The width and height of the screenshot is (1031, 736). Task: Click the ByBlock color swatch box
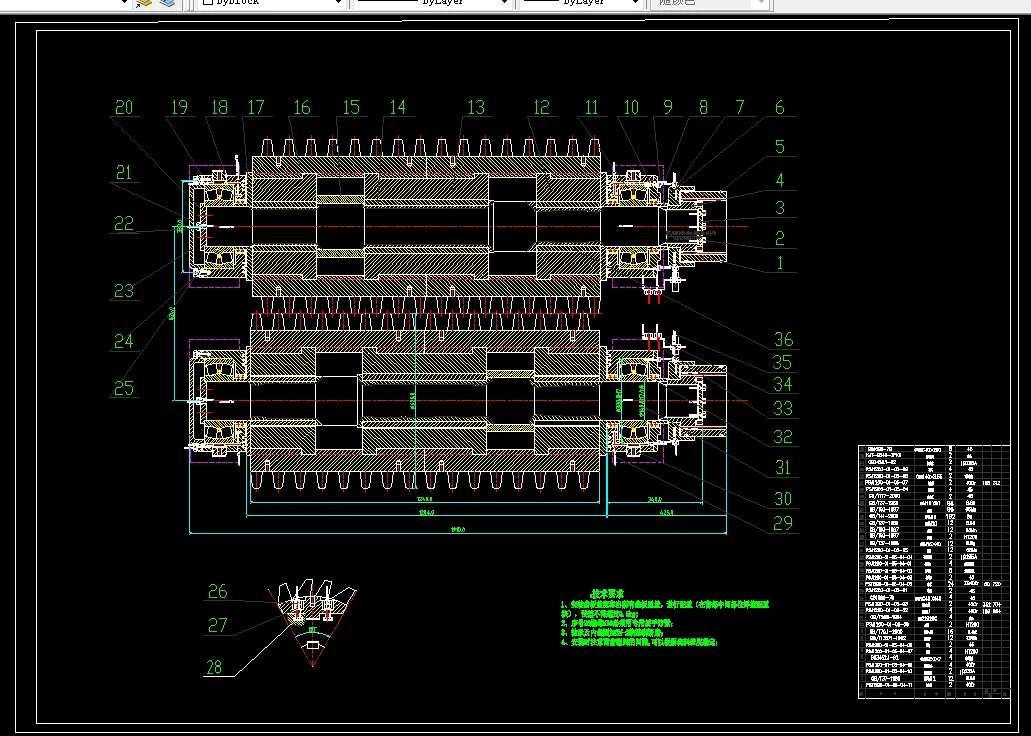coord(208,4)
